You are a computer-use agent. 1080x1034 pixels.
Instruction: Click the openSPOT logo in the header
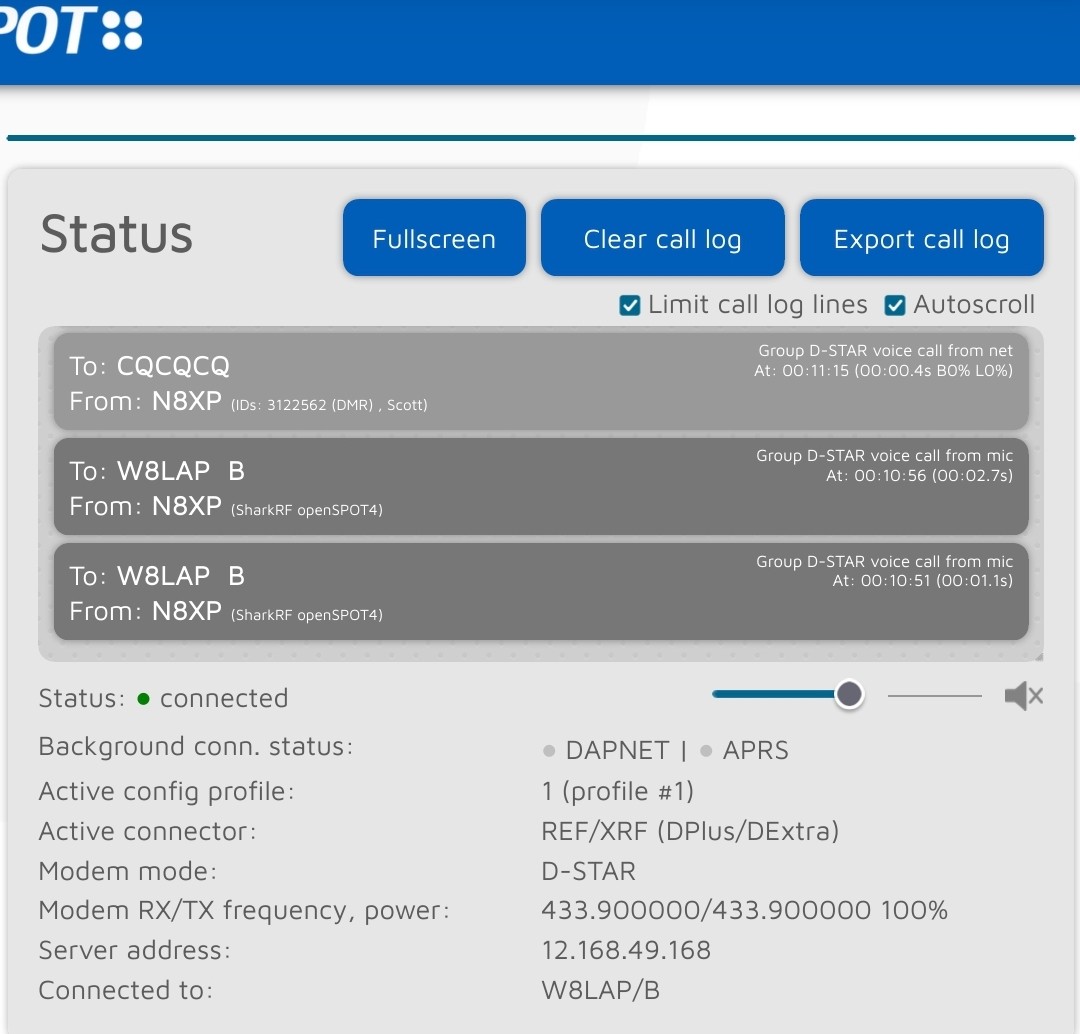[70, 30]
